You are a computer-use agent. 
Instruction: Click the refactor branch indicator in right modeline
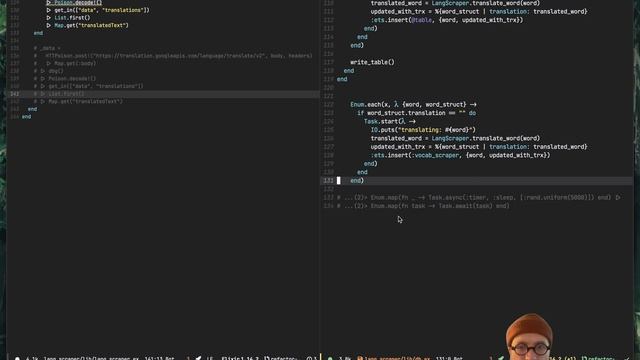click(x=598, y=358)
